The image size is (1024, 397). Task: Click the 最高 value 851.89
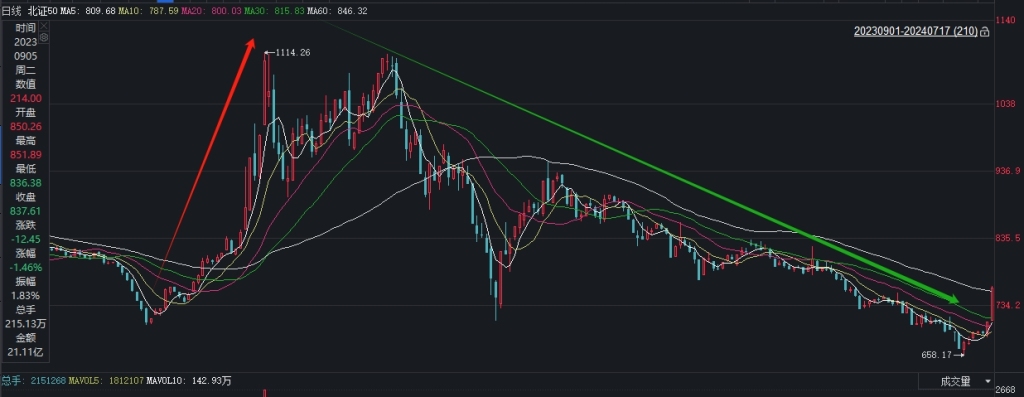(x=26, y=155)
